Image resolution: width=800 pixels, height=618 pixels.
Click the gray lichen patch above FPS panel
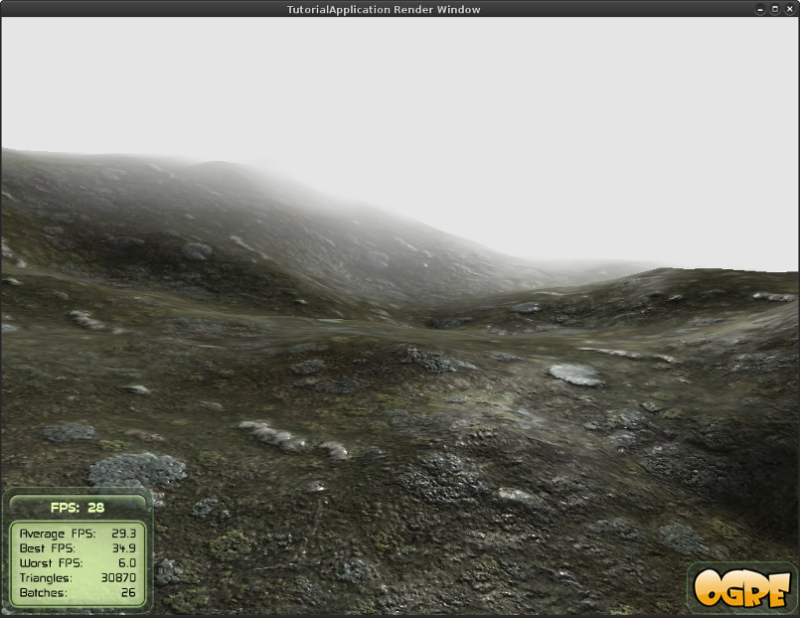[x=136, y=469]
